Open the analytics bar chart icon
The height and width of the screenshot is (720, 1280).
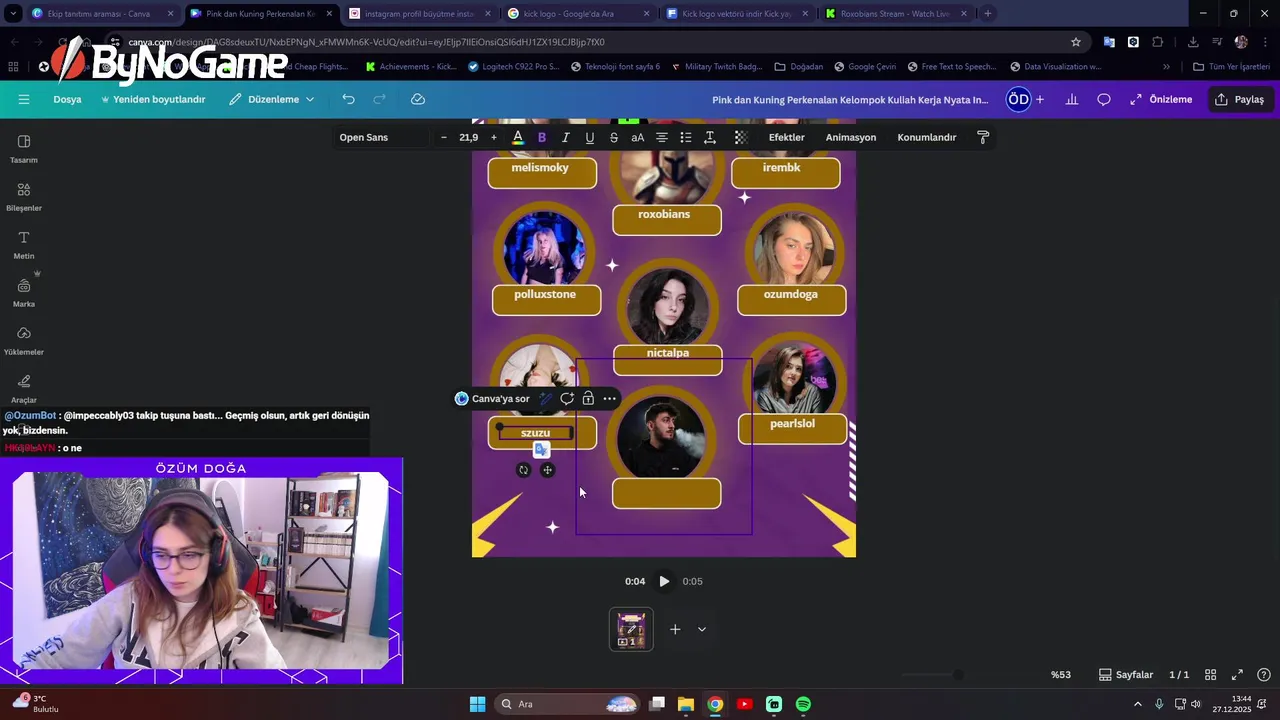pos(1072,99)
